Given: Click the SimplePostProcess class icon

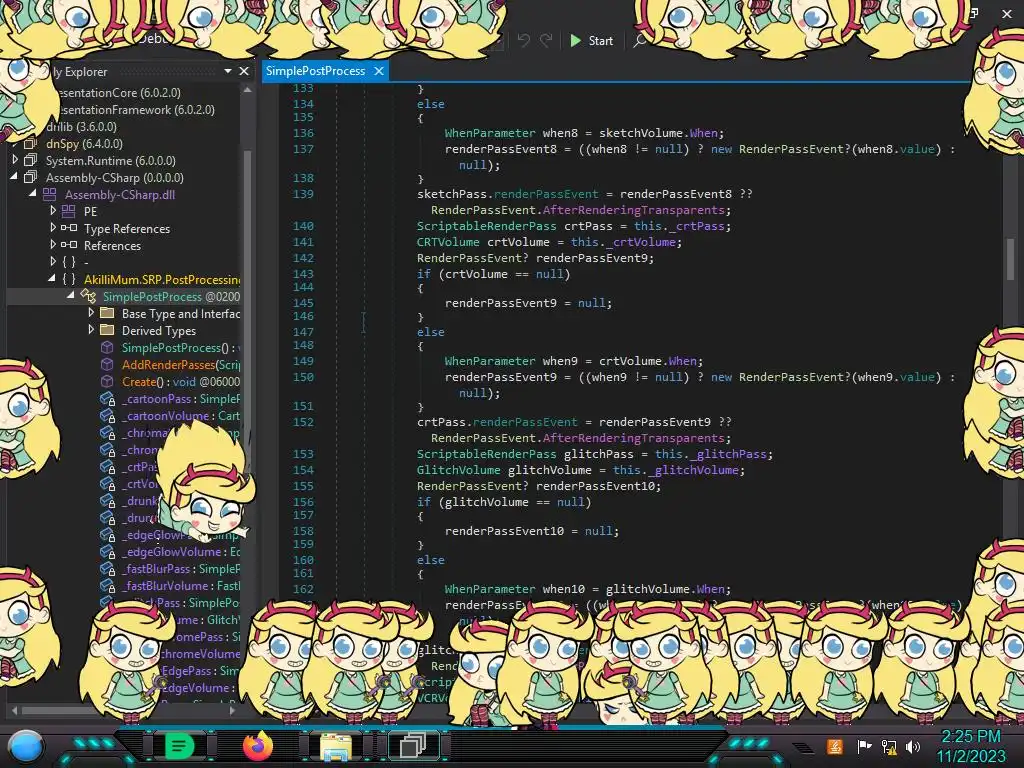Looking at the screenshot, I should 88,296.
